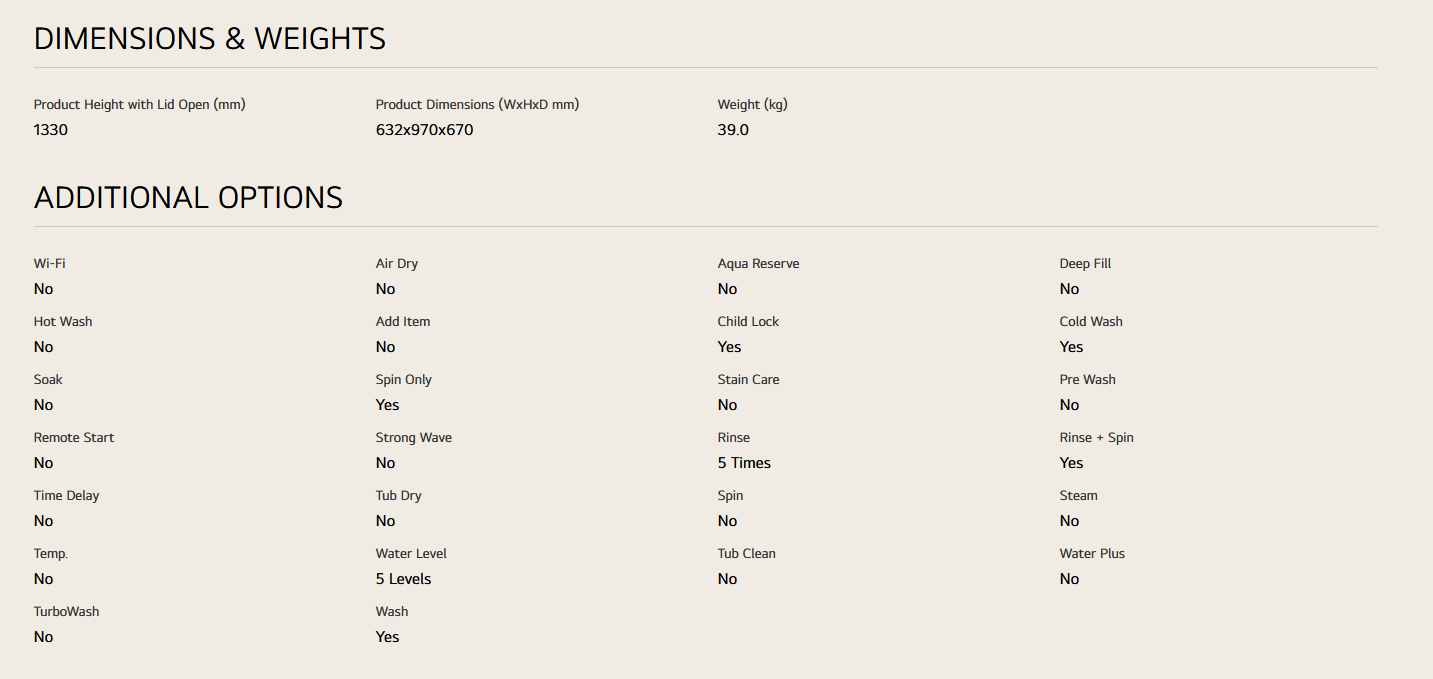
Task: Click the DIMENSIONS & WEIGHTS heading
Action: point(210,39)
